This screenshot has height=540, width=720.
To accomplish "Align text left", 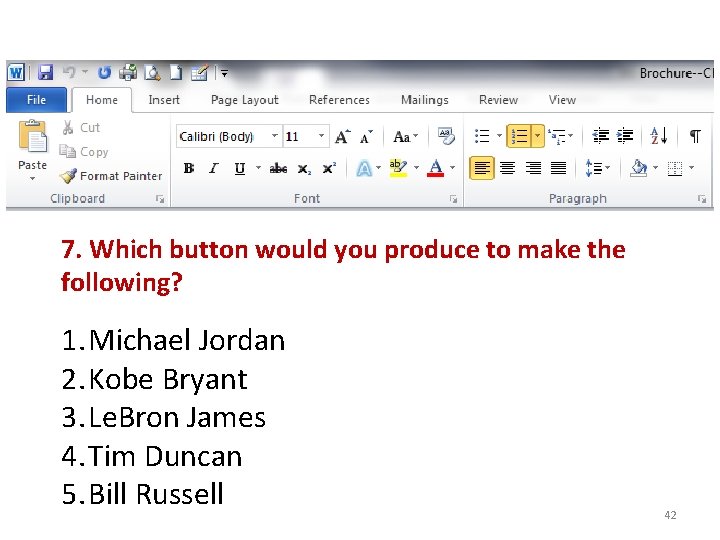I will coord(482,168).
